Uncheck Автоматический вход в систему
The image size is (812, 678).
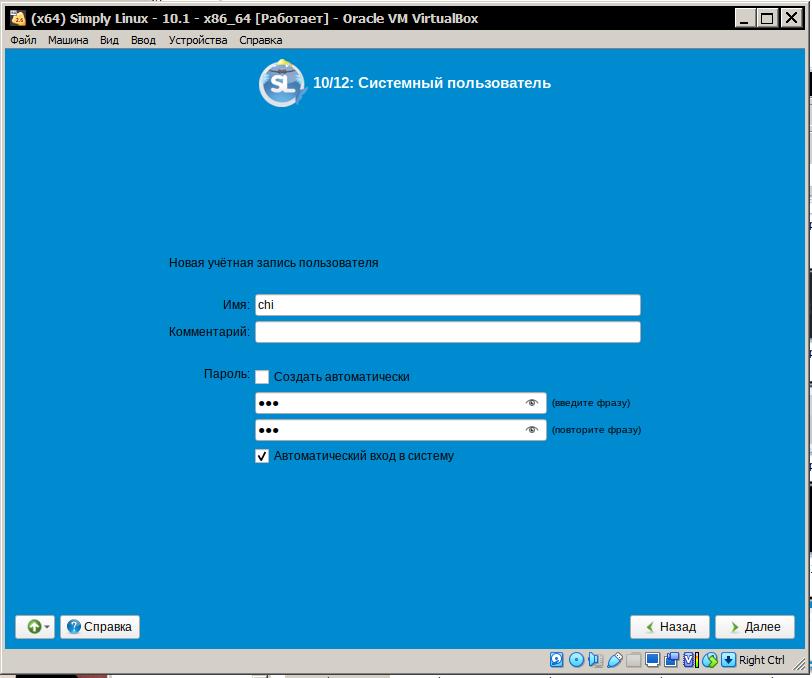262,456
